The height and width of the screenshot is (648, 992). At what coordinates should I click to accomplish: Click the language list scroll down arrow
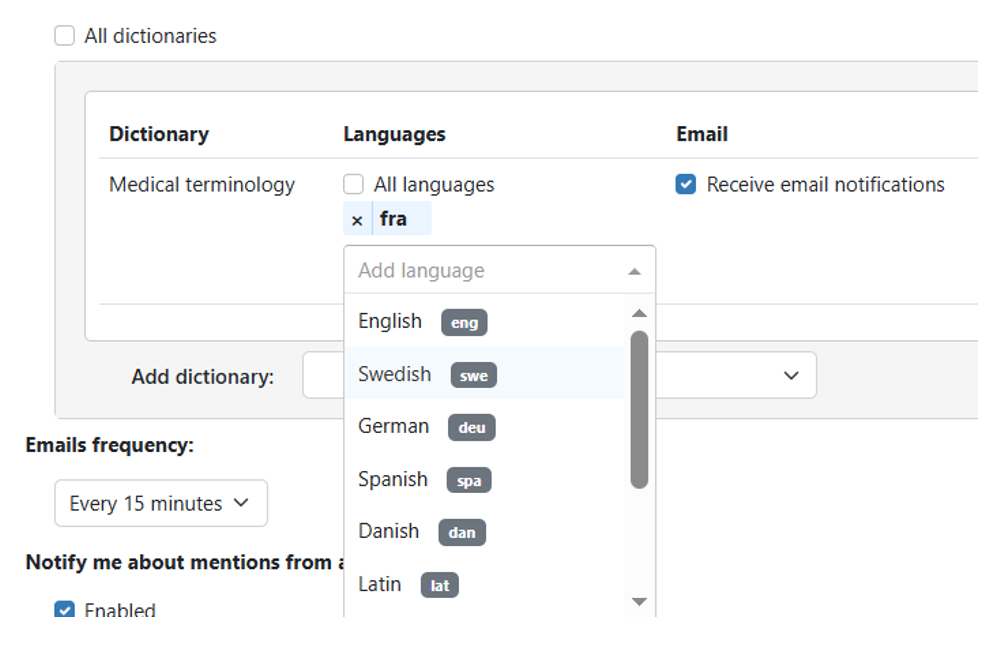(x=640, y=601)
